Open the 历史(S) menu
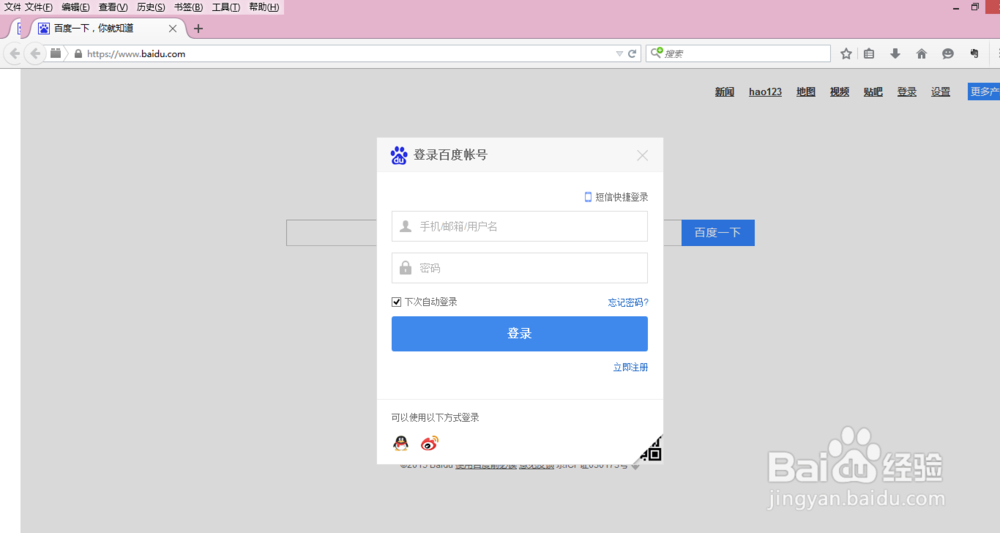This screenshot has width=1000, height=533. [x=151, y=7]
